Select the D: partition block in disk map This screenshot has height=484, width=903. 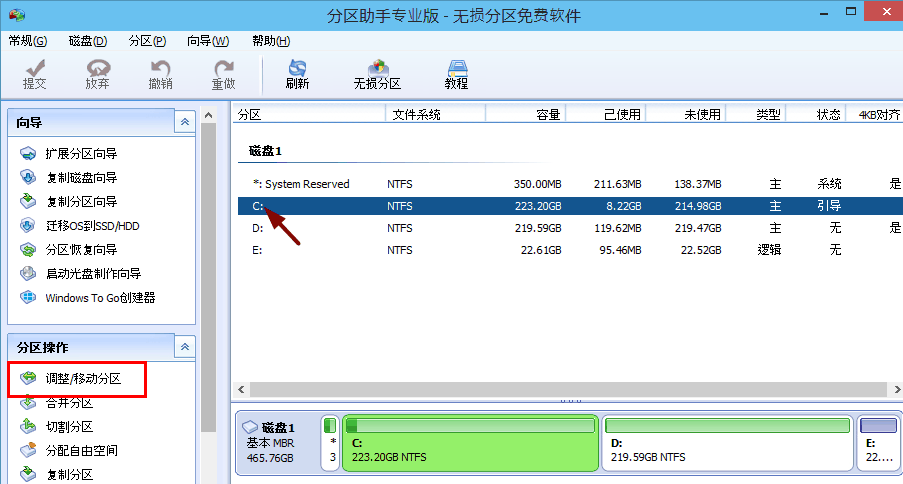(x=728, y=443)
